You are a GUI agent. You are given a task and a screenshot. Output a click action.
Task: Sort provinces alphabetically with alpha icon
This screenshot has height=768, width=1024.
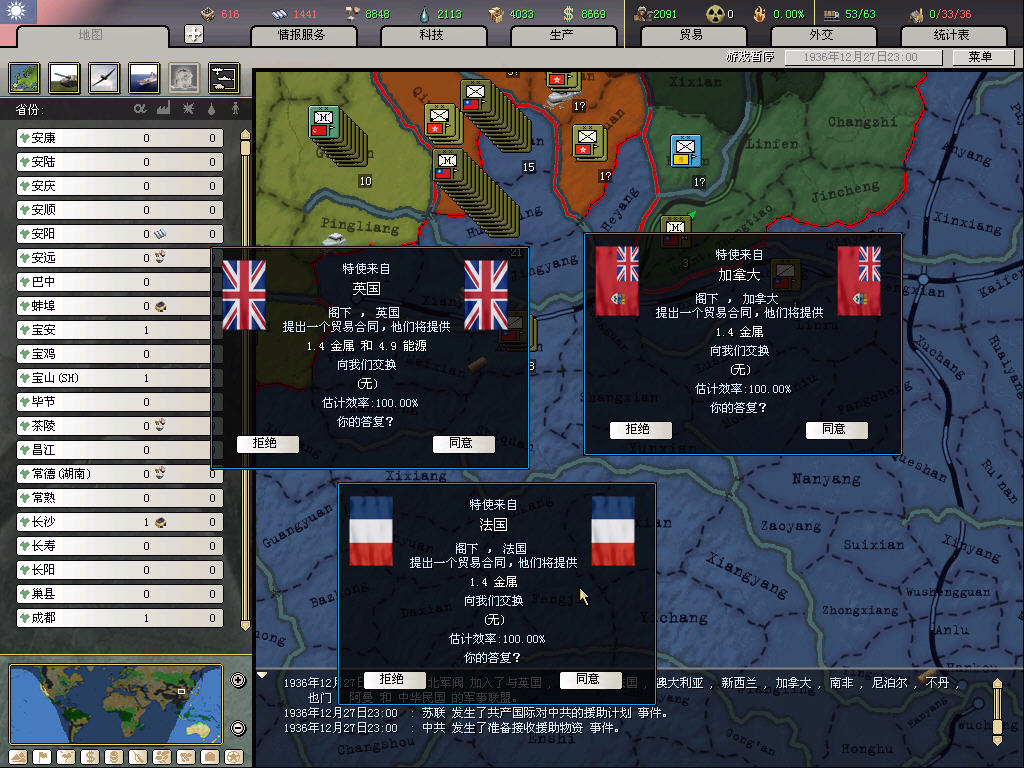pos(140,108)
